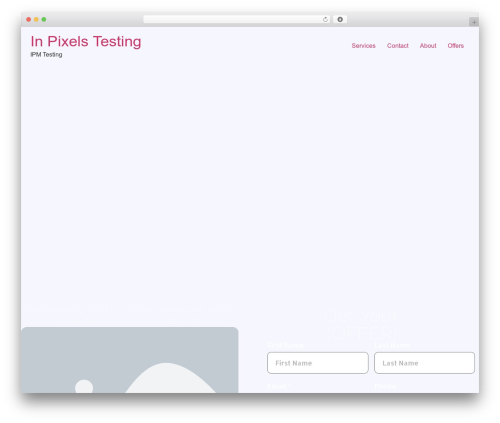
Task: Open a new tab with plus button
Action: click(x=474, y=22)
